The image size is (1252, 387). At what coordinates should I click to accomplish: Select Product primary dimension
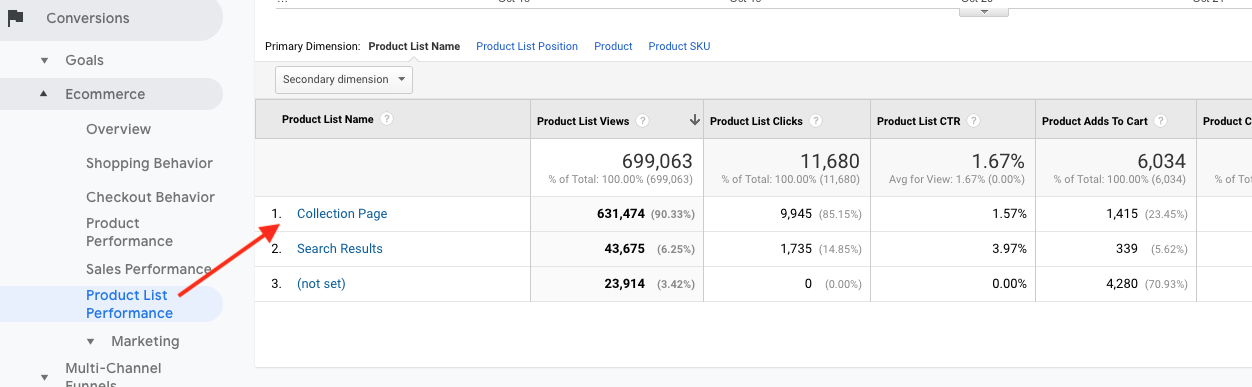(613, 46)
